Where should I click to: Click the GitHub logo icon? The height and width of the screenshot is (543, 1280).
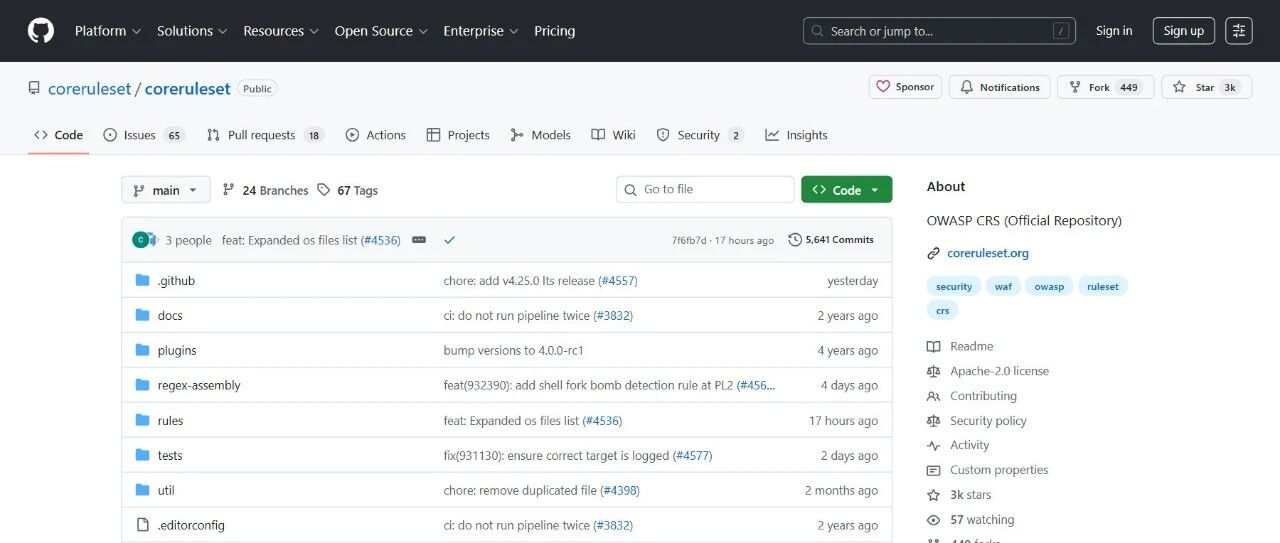tap(41, 31)
